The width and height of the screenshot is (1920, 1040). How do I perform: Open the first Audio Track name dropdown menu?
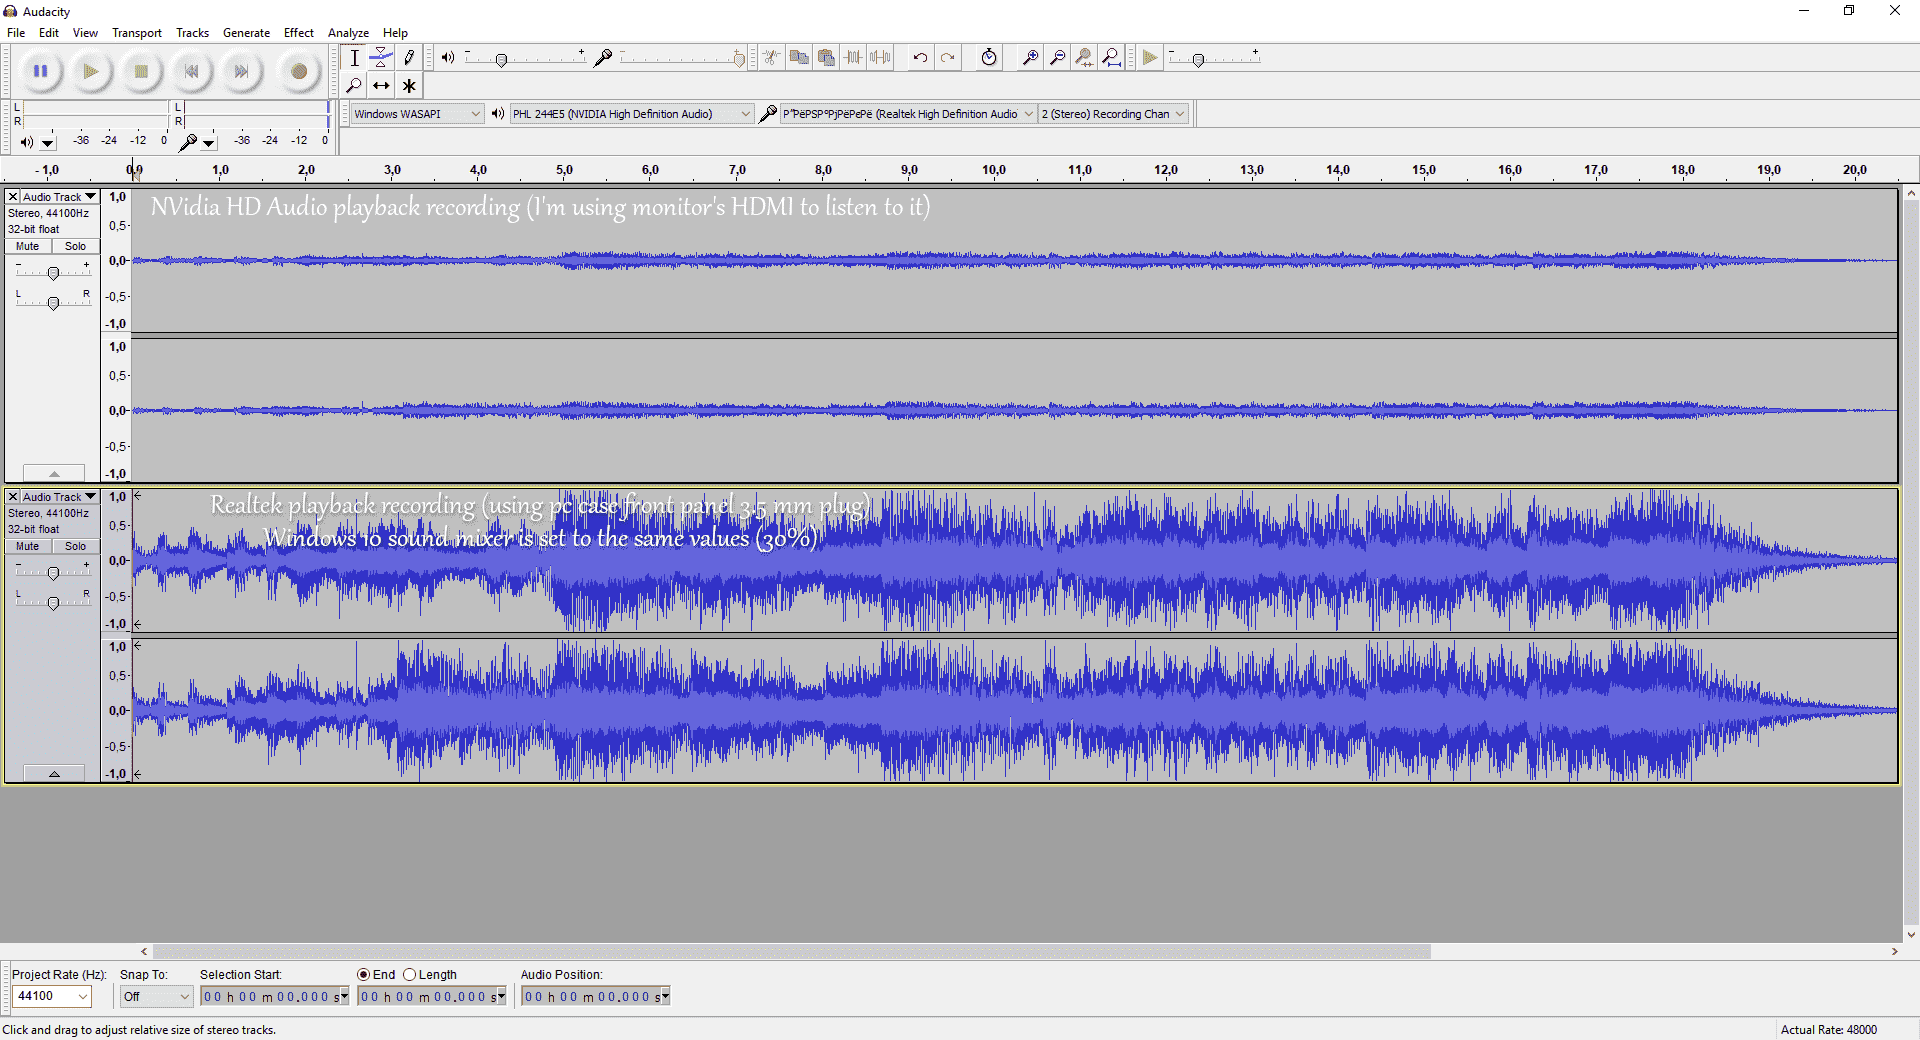pos(60,197)
